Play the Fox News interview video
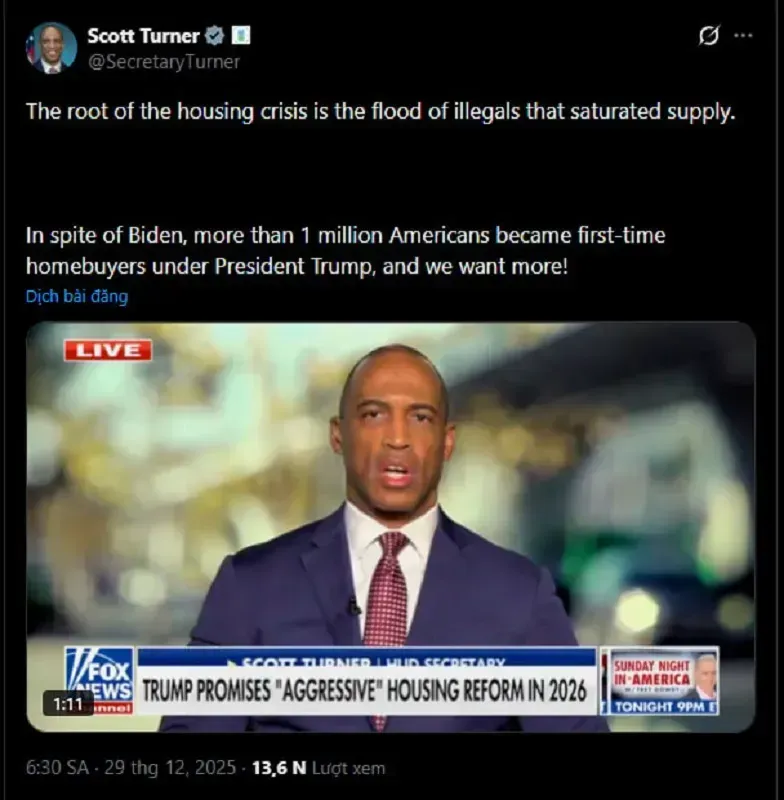The height and width of the screenshot is (800, 784). click(391, 527)
